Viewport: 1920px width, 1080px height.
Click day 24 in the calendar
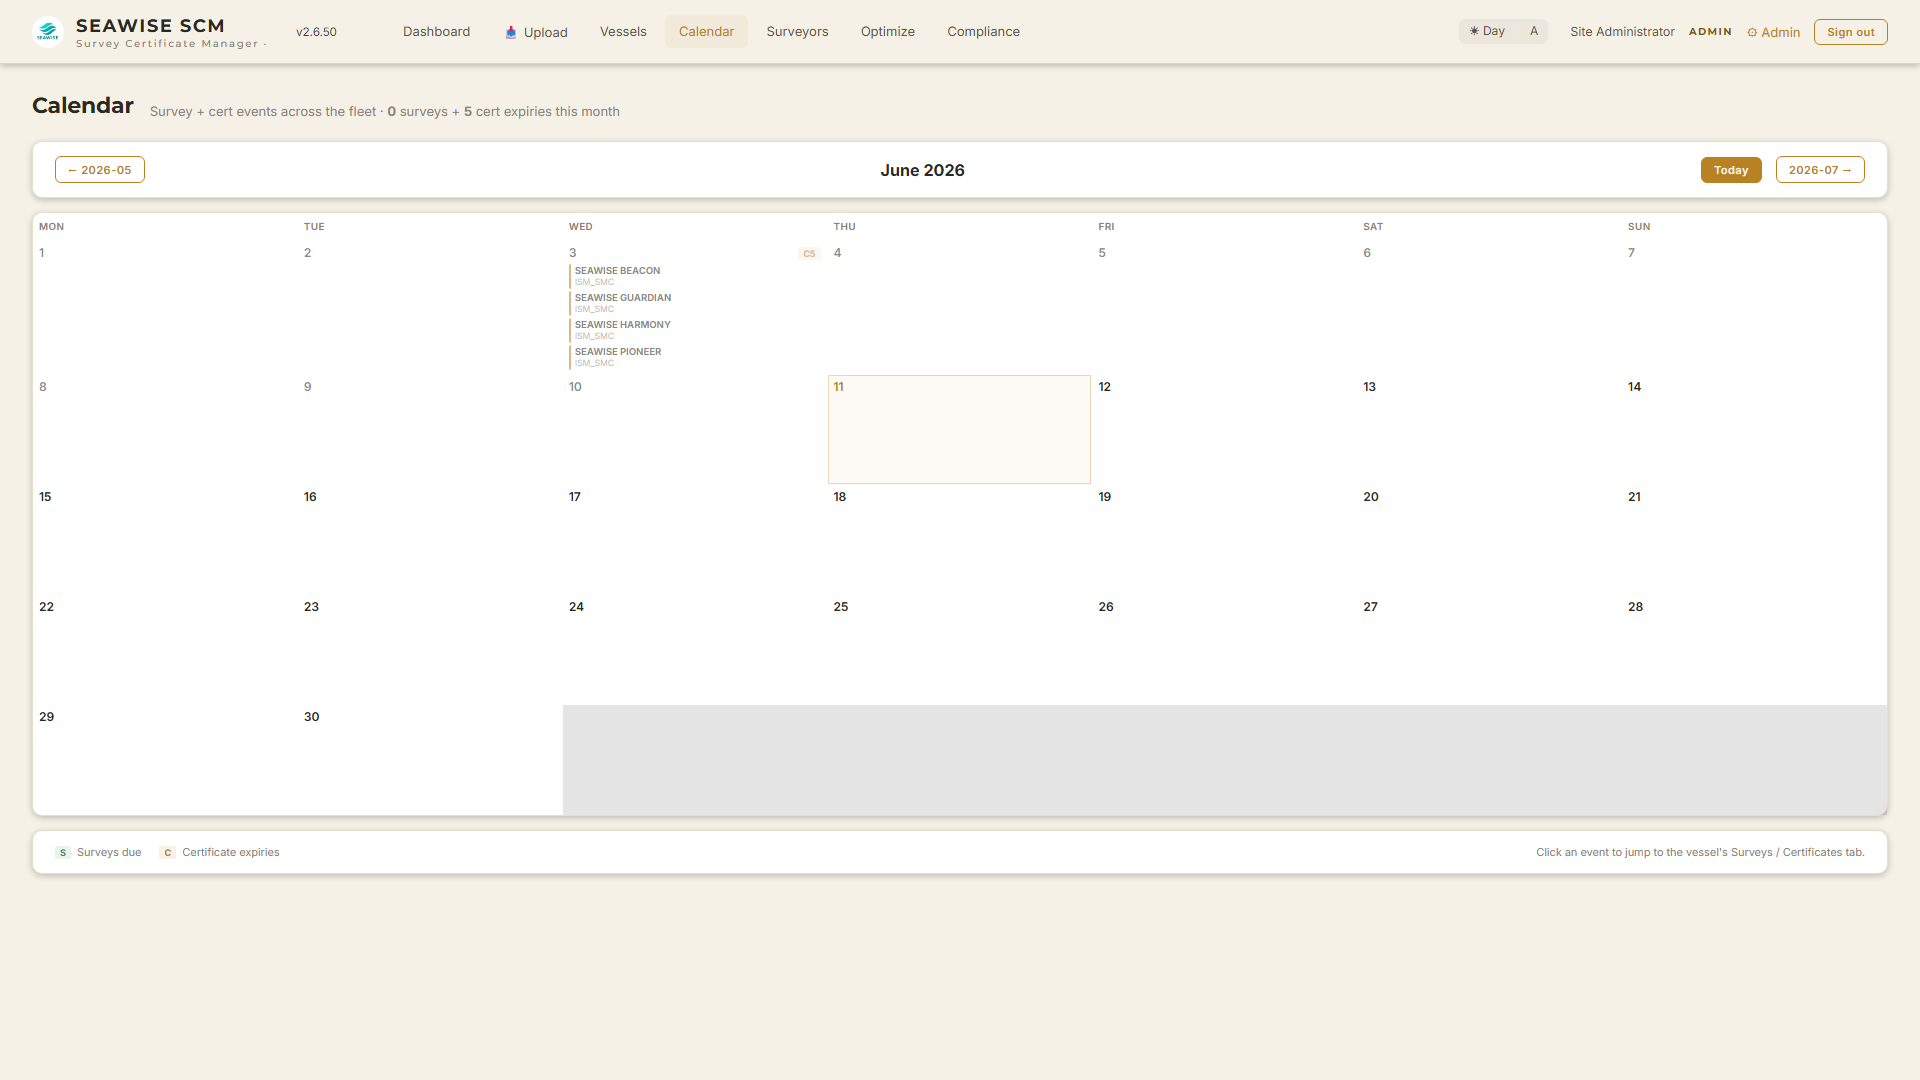695,650
